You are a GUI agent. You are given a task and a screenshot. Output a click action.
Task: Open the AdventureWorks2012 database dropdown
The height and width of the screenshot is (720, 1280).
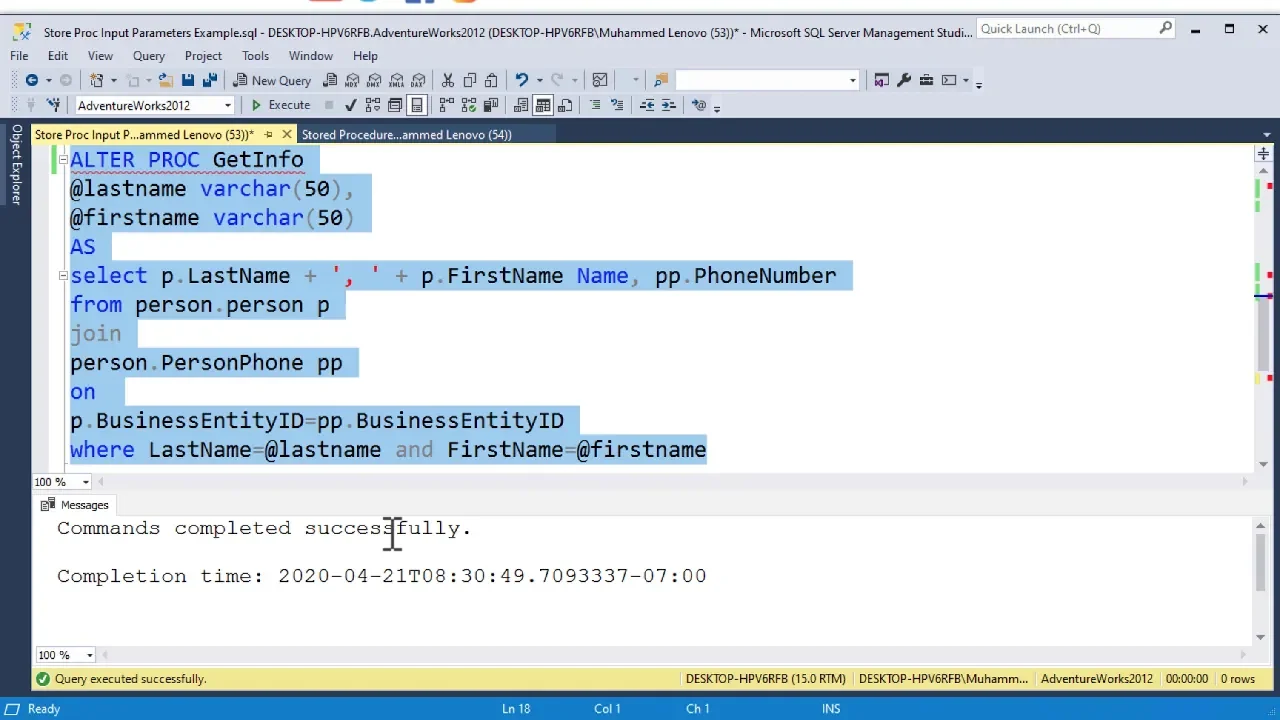click(228, 105)
